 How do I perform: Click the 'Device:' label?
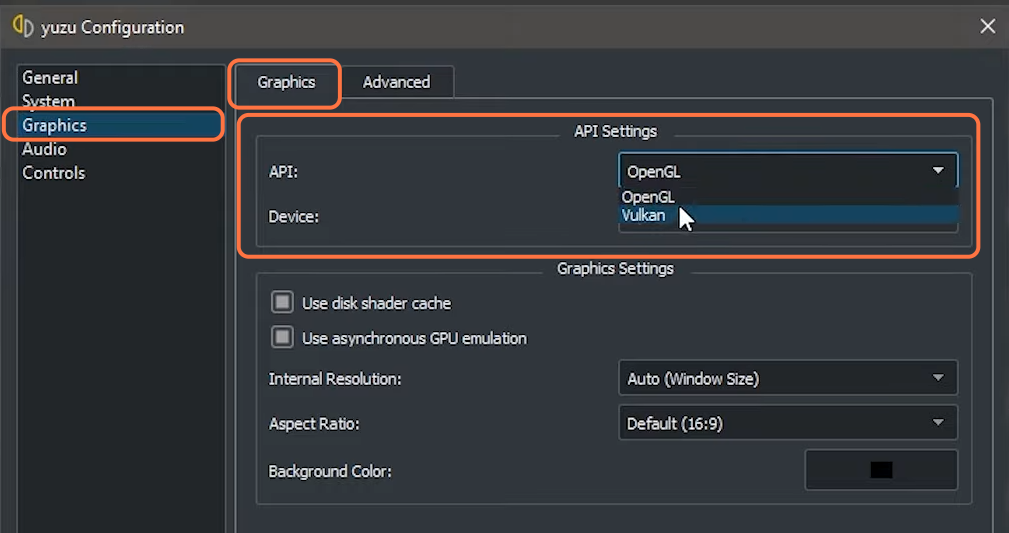click(x=293, y=217)
